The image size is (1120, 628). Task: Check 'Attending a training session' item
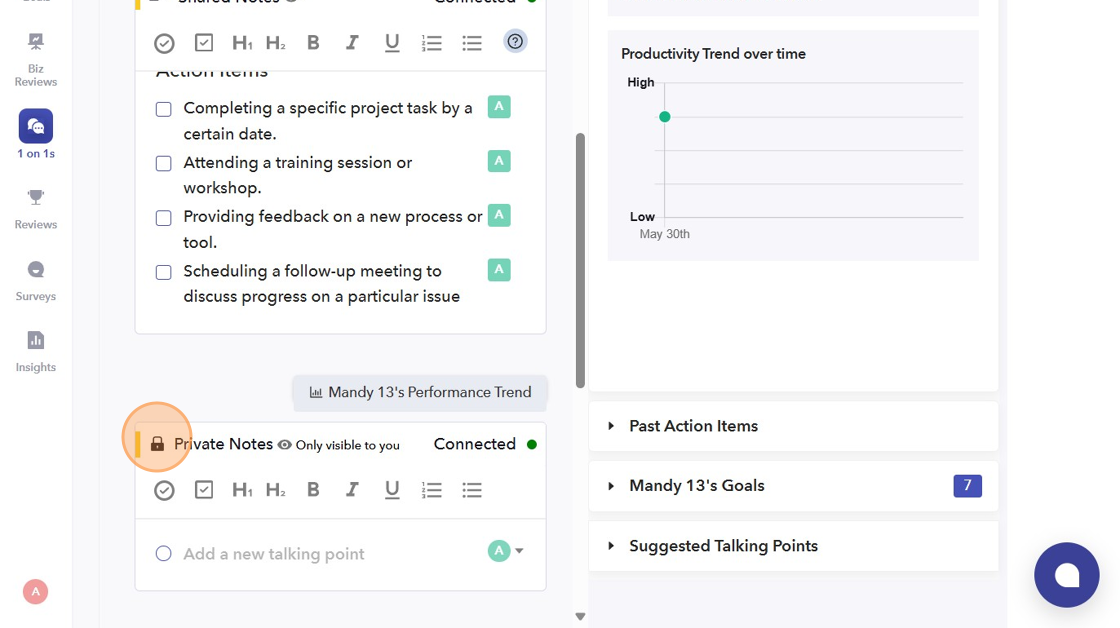[164, 163]
